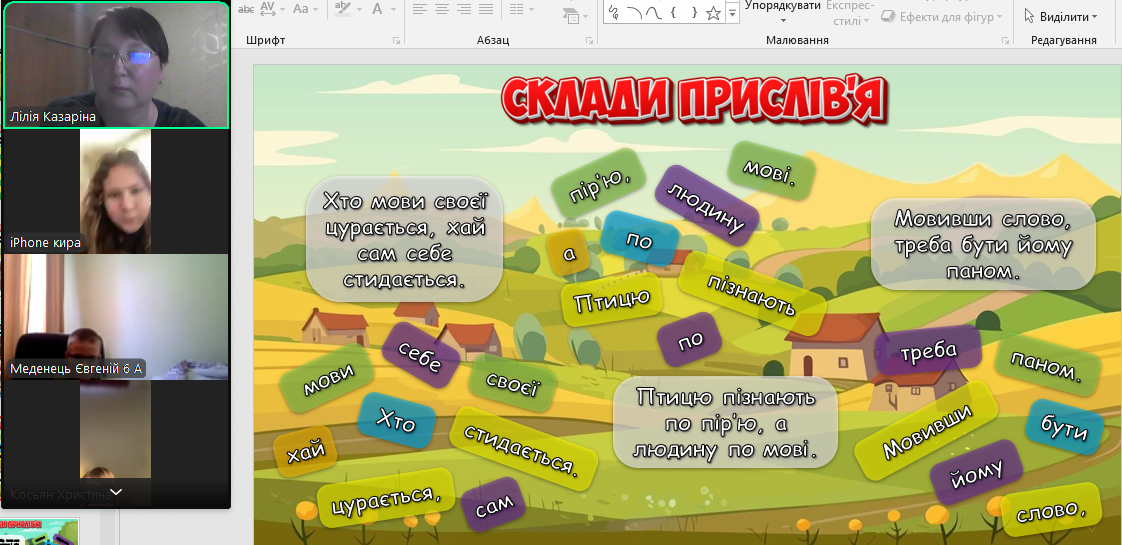The width and height of the screenshot is (1122, 545).
Task: Click blue word tile 'Хто'
Action: pyautogui.click(x=396, y=421)
